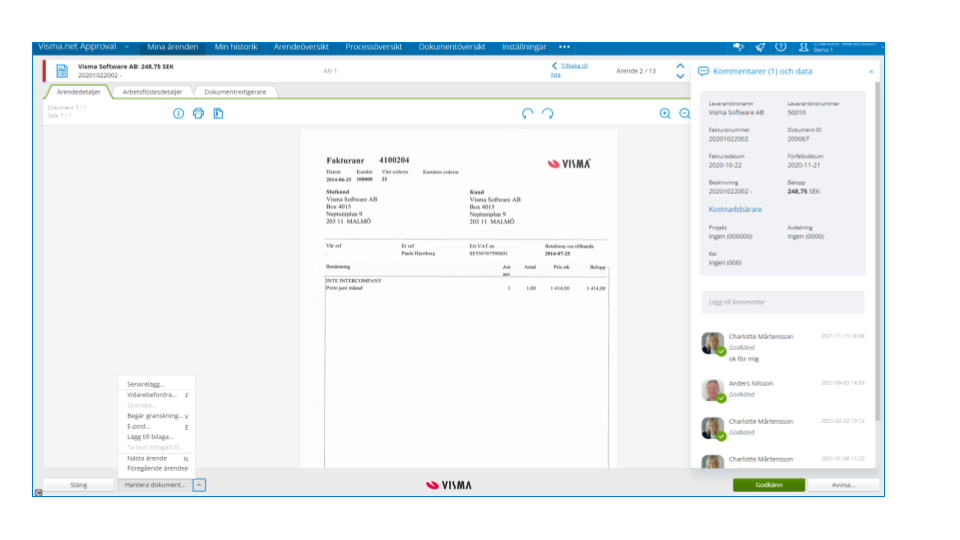Viewport: 960px width, 540px height.
Task: Reject the invoice with Avvisa...
Action: click(x=843, y=485)
